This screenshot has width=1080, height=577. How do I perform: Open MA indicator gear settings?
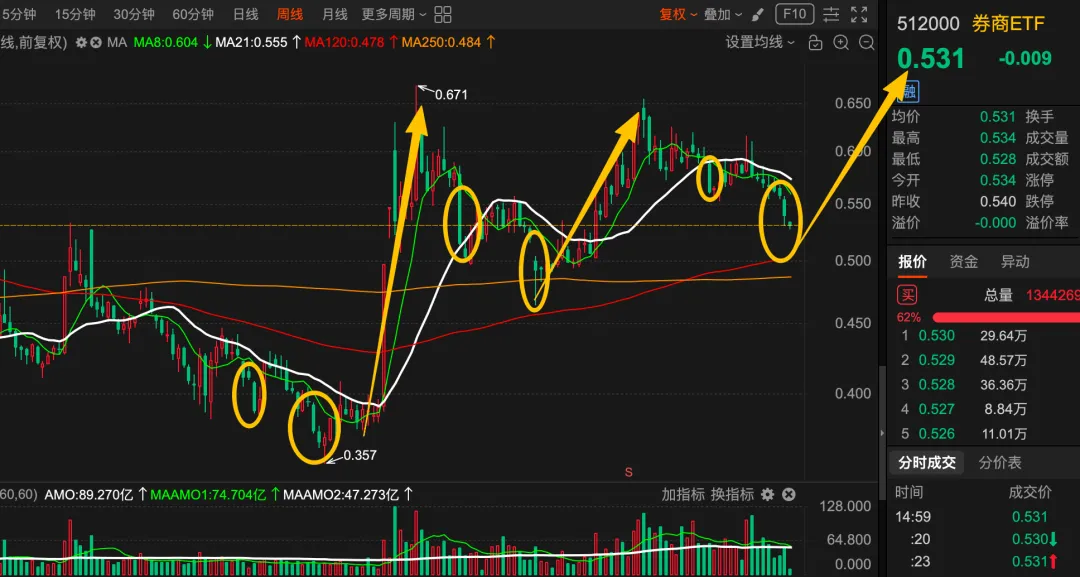point(81,43)
